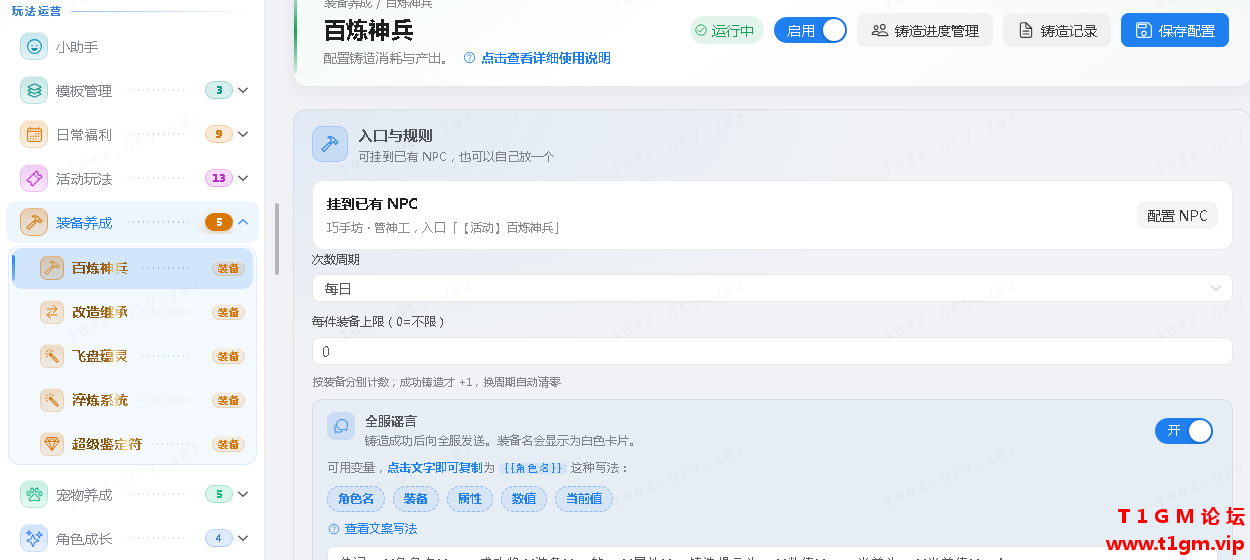This screenshot has height=560, width=1250.
Task: Collapse the 装备养成 chevron
Action: [x=243, y=222]
